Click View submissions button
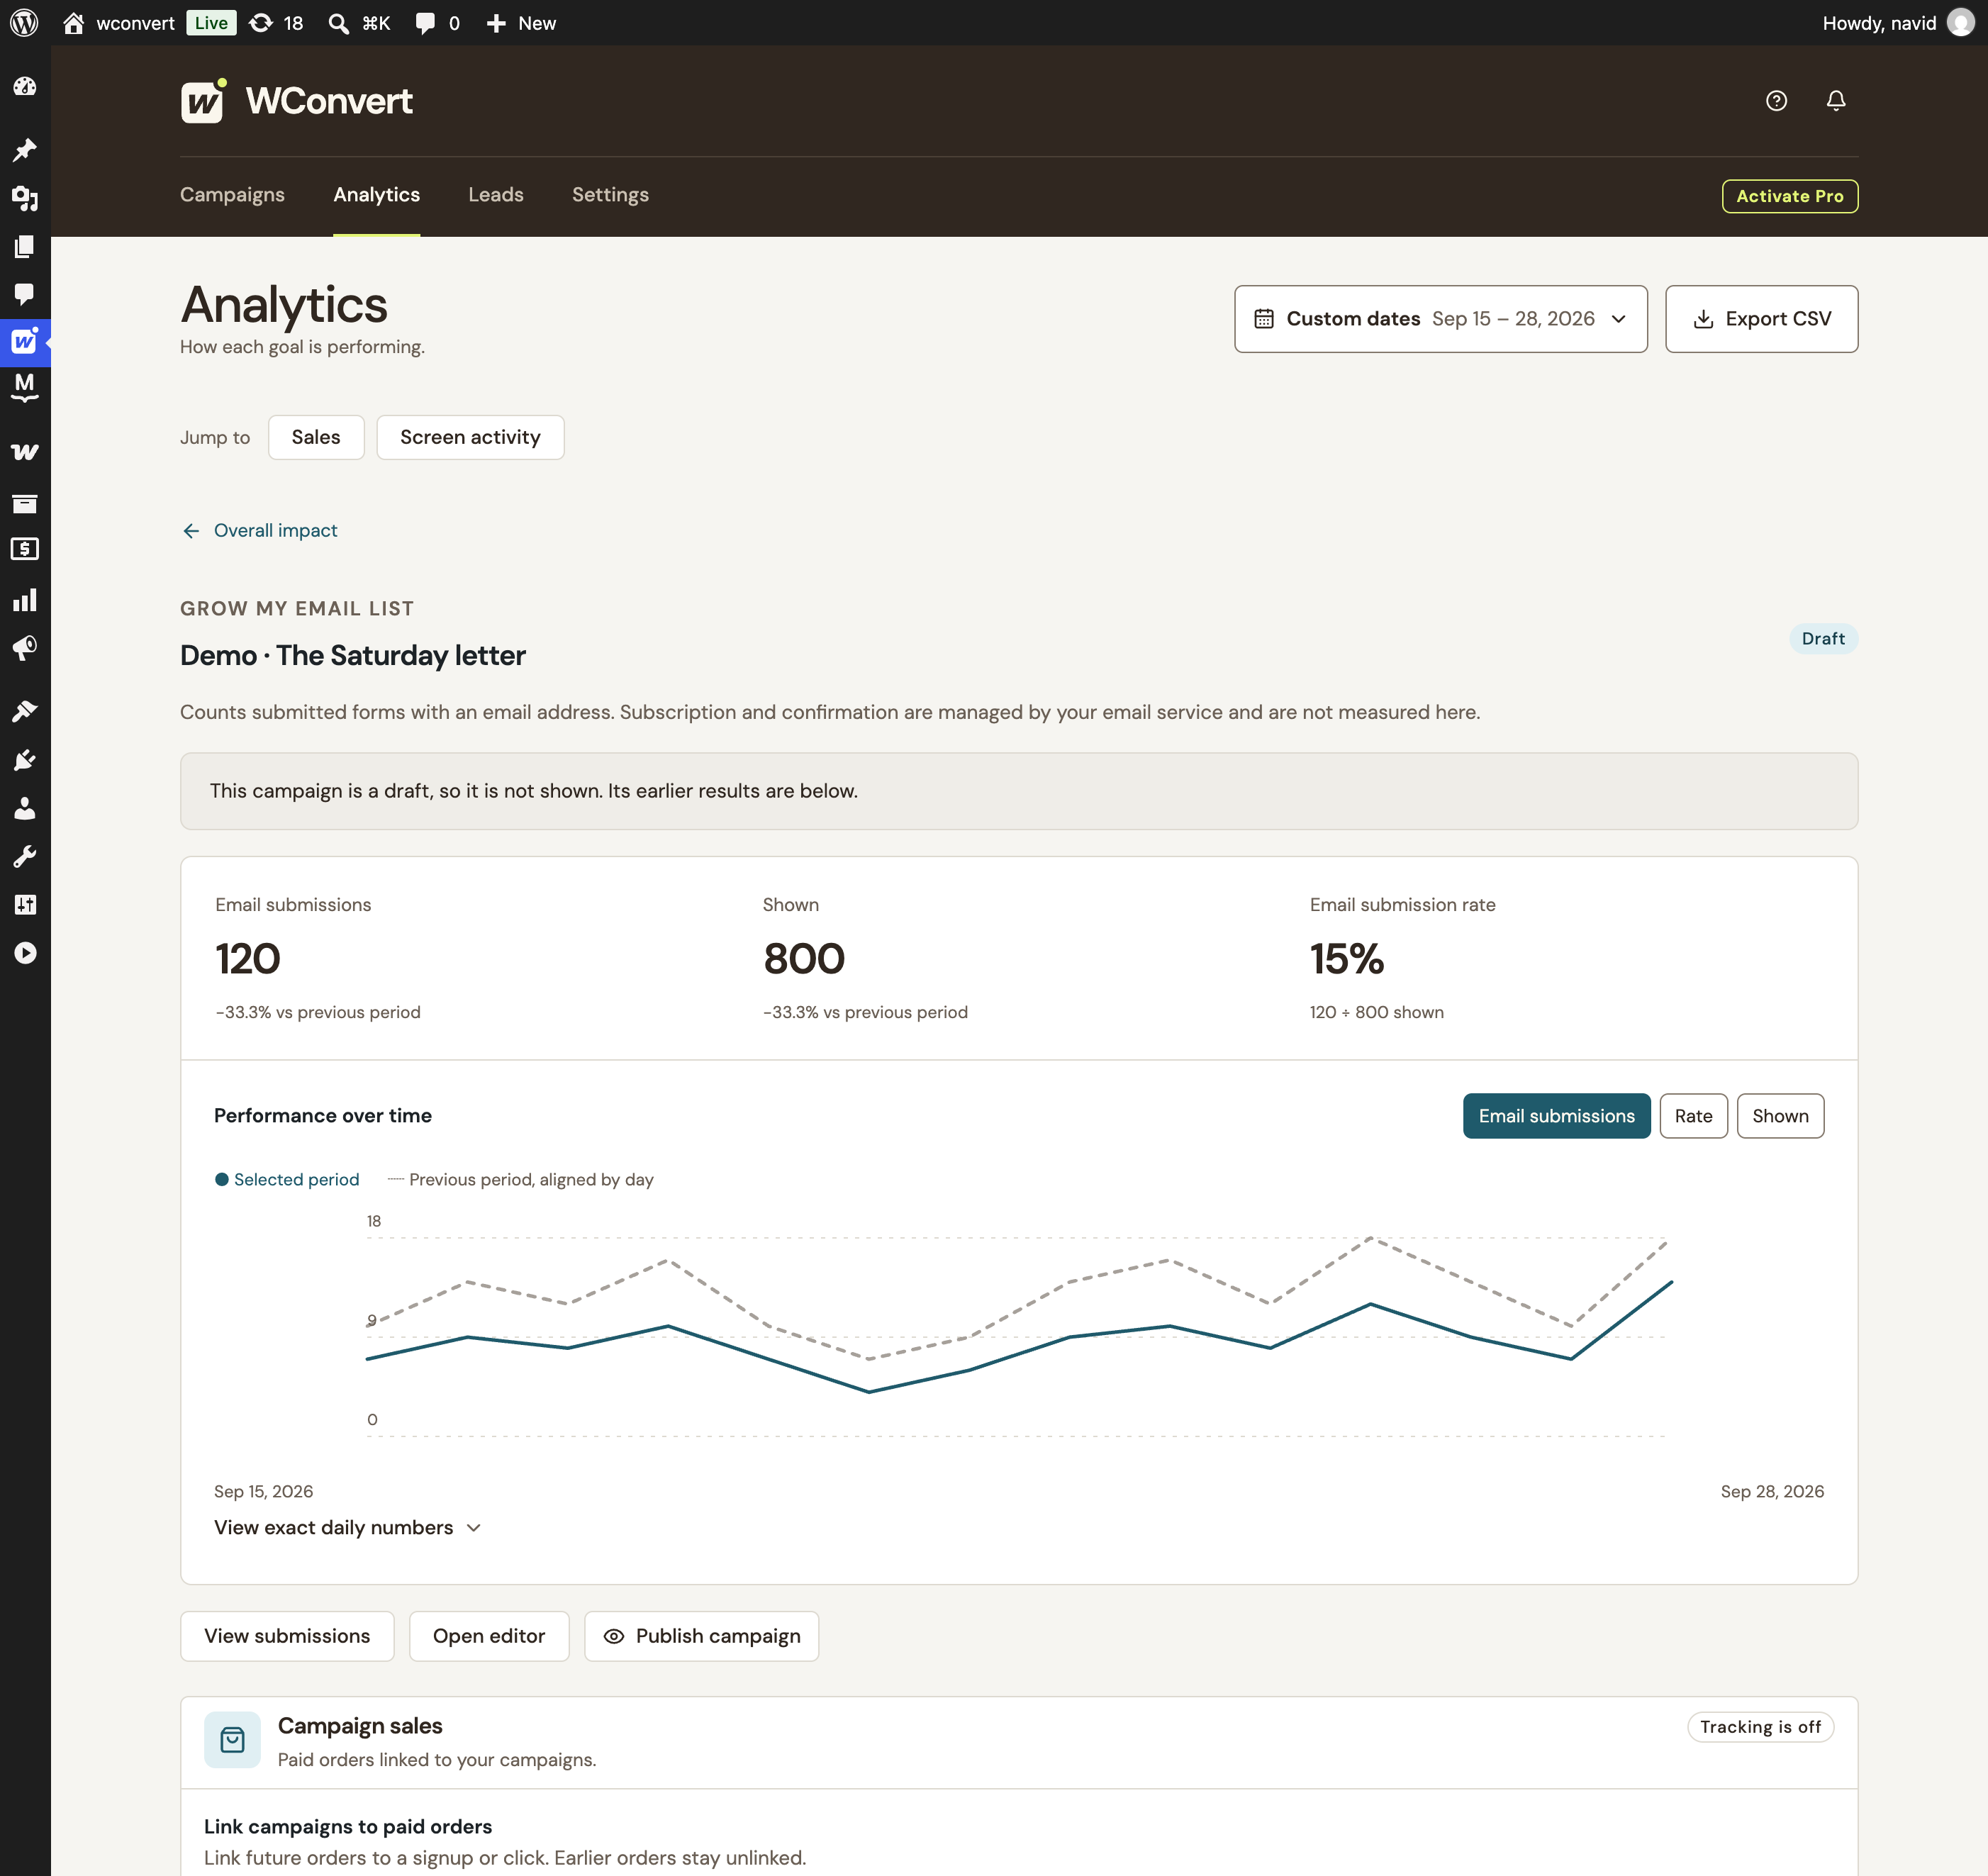Screen dimensions: 1988x1876 click(x=287, y=1636)
